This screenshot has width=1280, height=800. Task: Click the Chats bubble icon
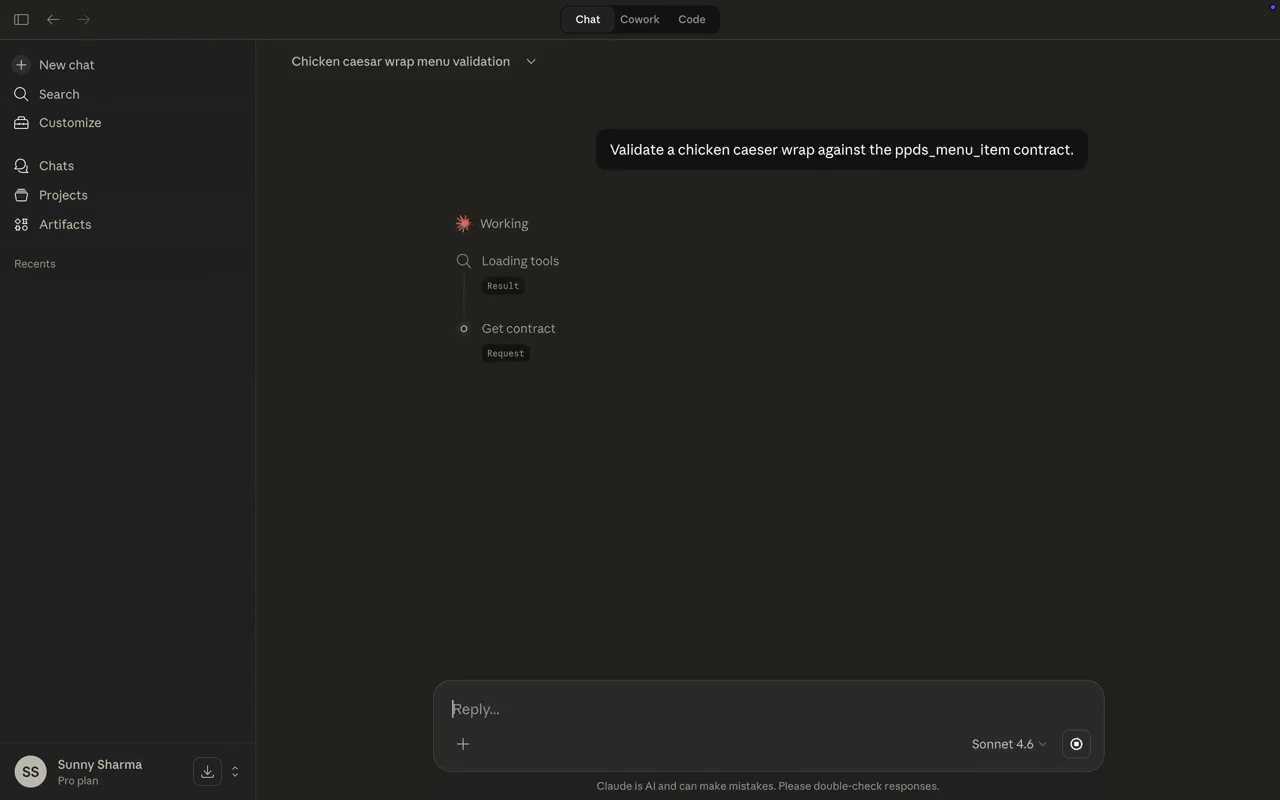tap(21, 166)
